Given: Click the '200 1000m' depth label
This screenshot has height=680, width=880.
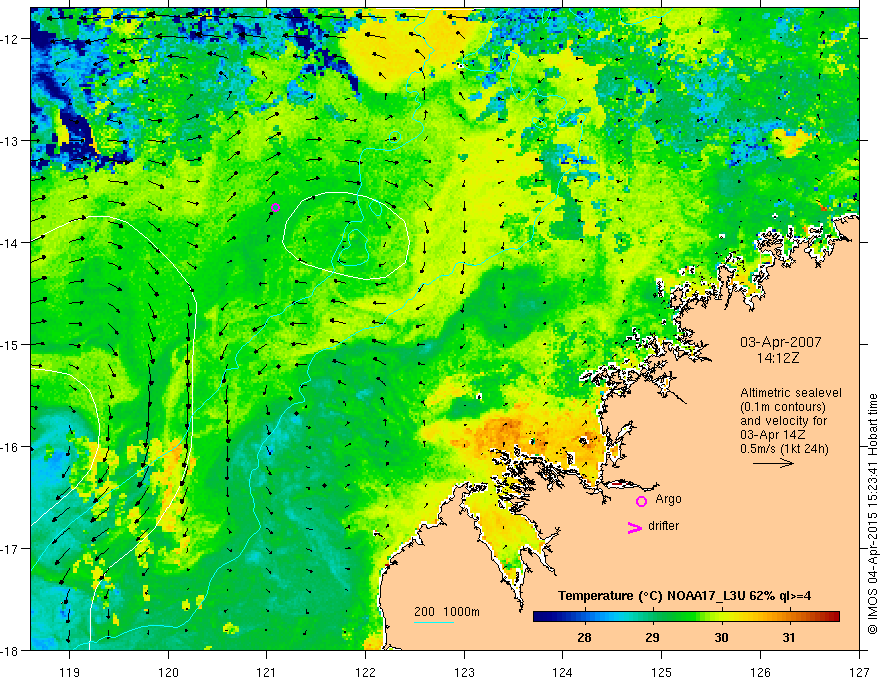Looking at the screenshot, I should pos(447,612).
